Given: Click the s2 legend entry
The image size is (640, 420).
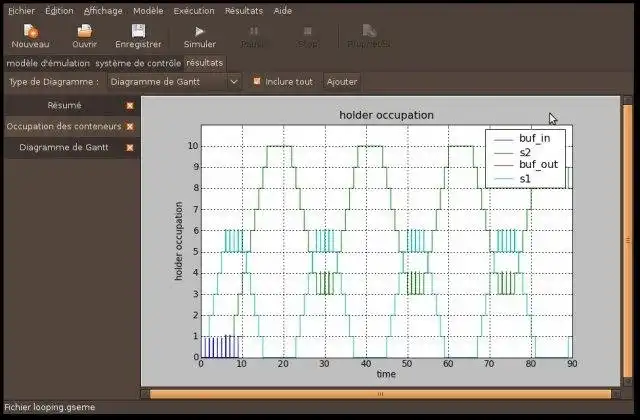Looking at the screenshot, I should pyautogui.click(x=513, y=153).
